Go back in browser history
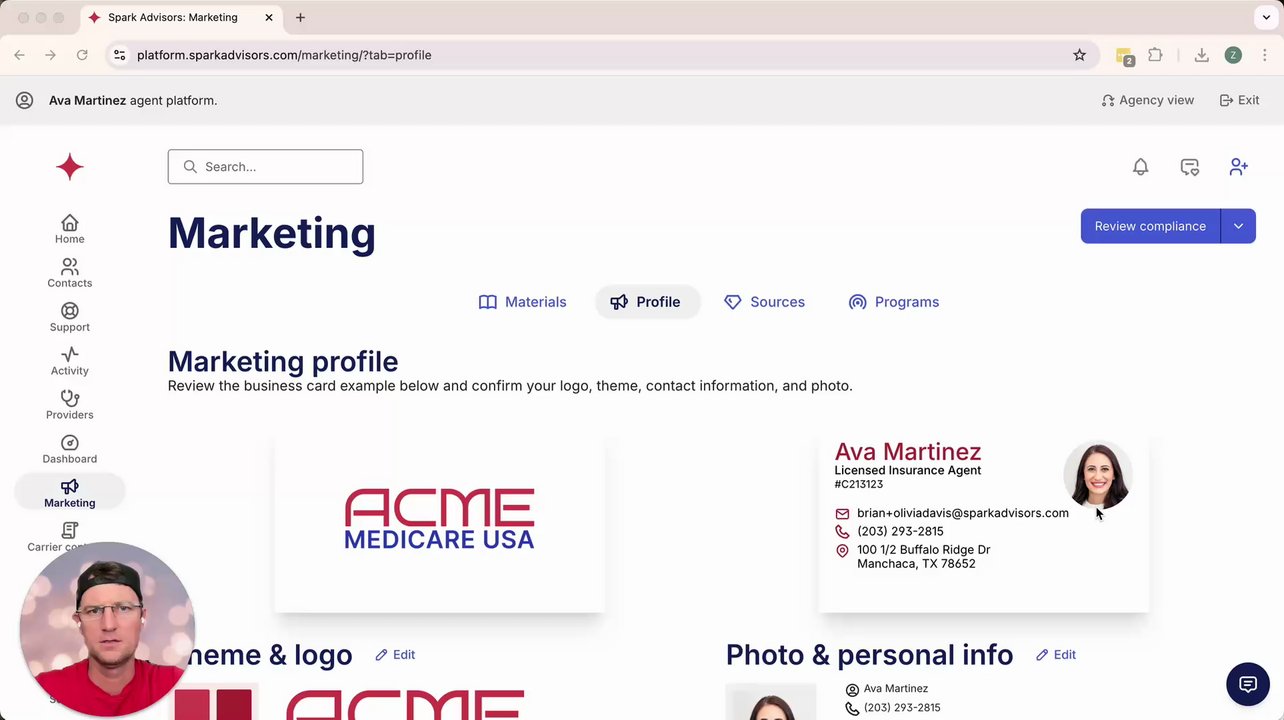Viewport: 1284px width, 720px height. (19, 55)
